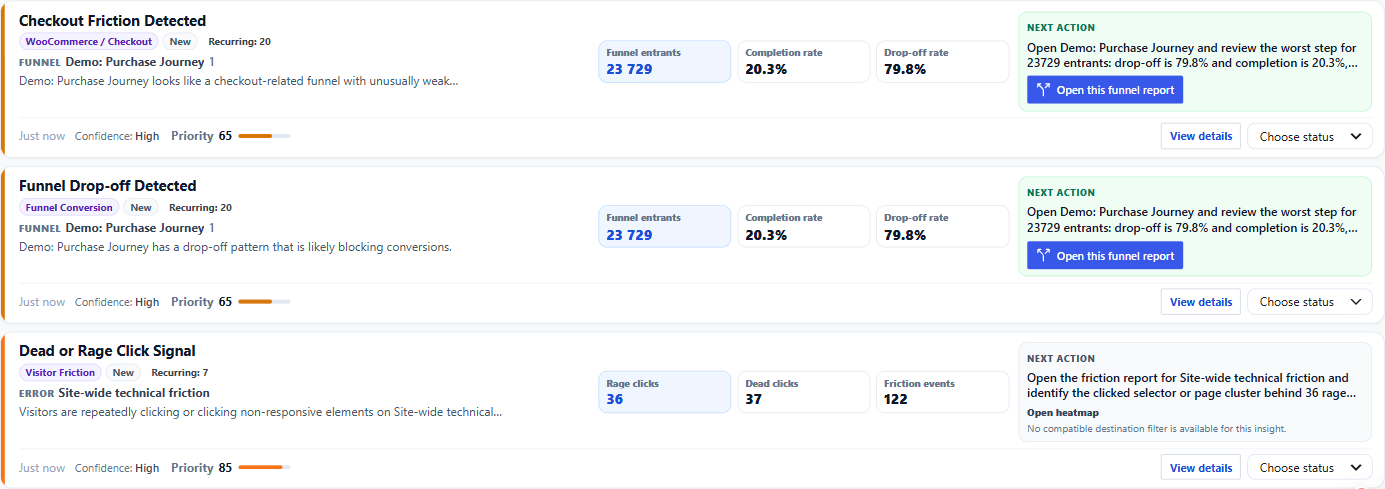
Task: Select the WooCommerce / Checkout tag
Action: click(x=89, y=42)
